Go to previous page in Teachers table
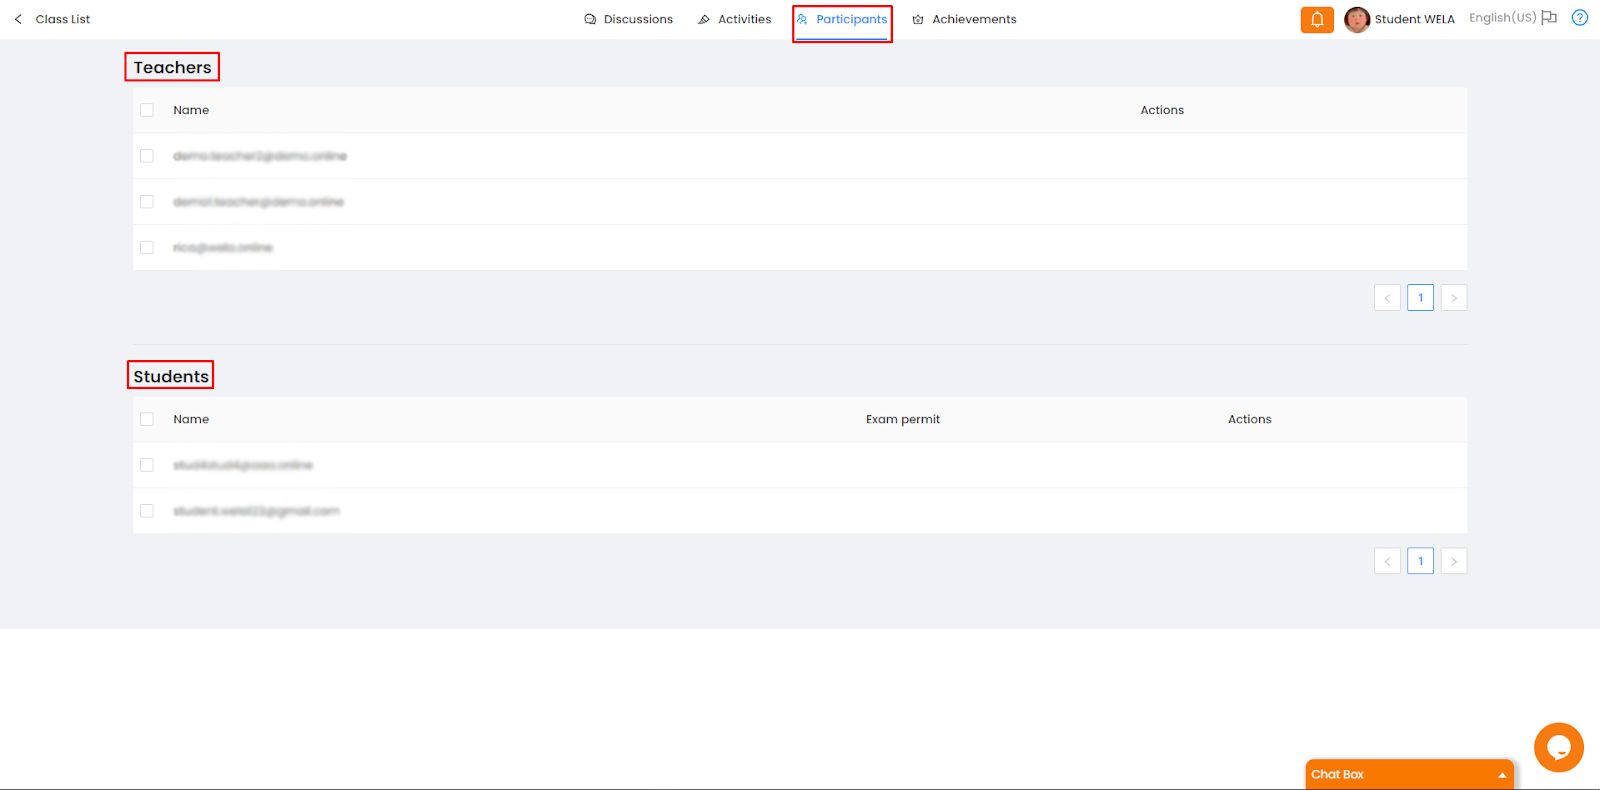The image size is (1600, 790). pos(1387,298)
